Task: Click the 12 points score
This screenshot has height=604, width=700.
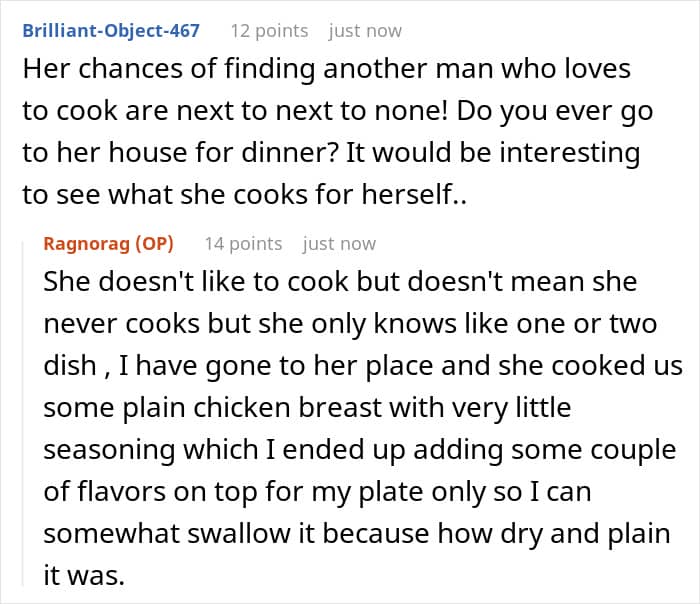Action: pos(269,31)
